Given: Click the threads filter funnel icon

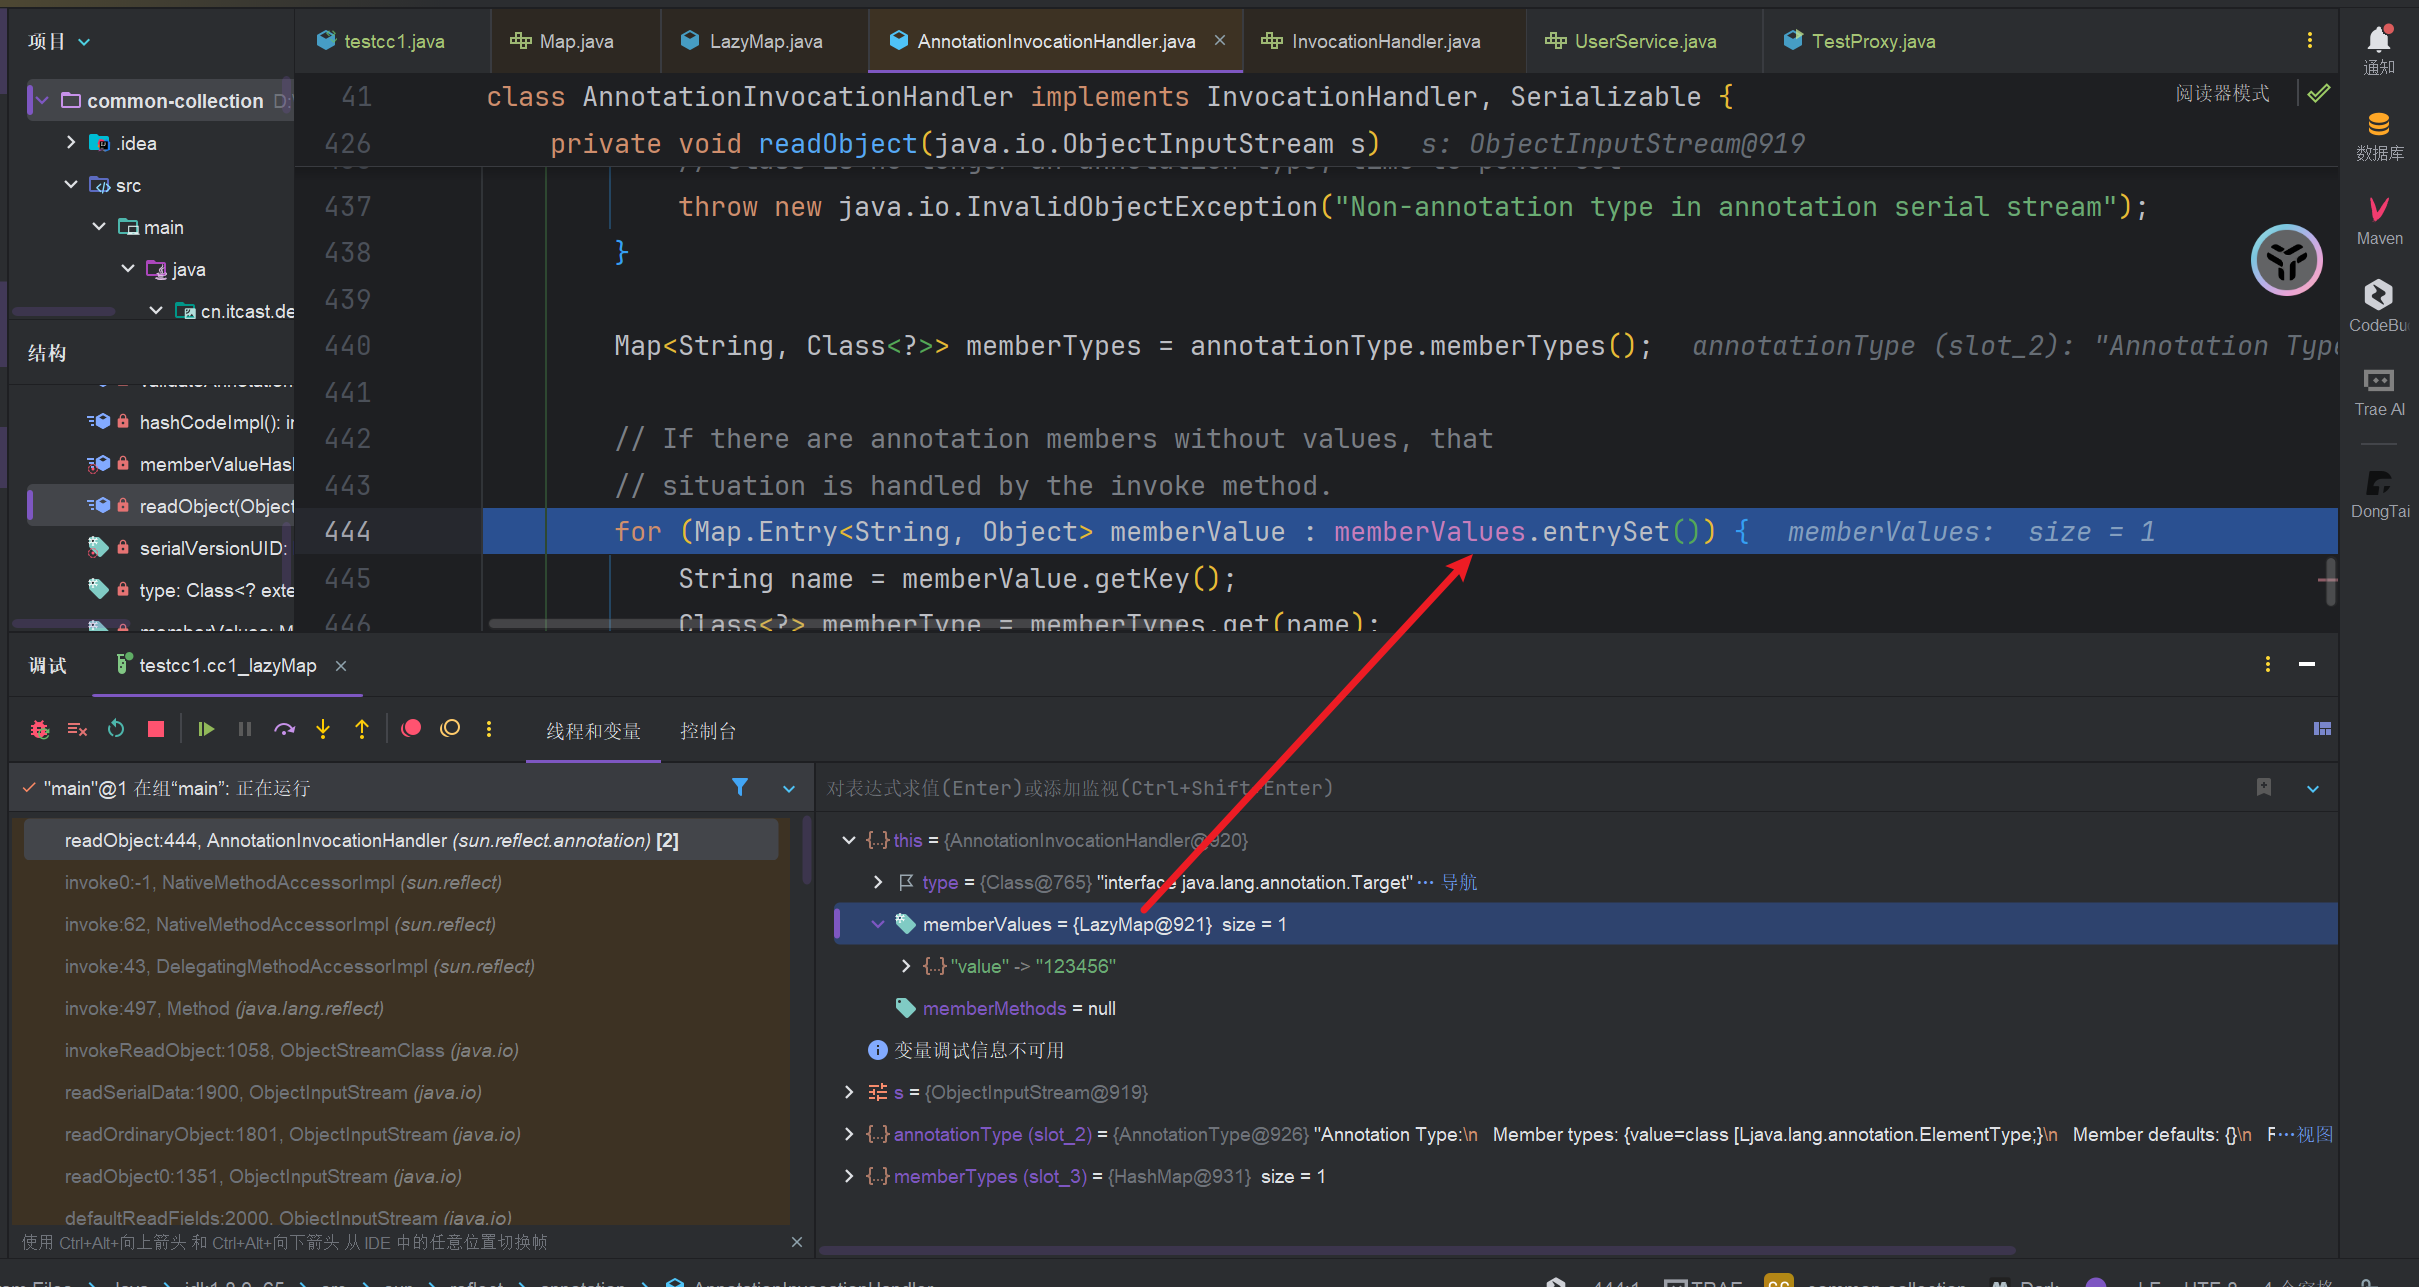Looking at the screenshot, I should point(740,788).
